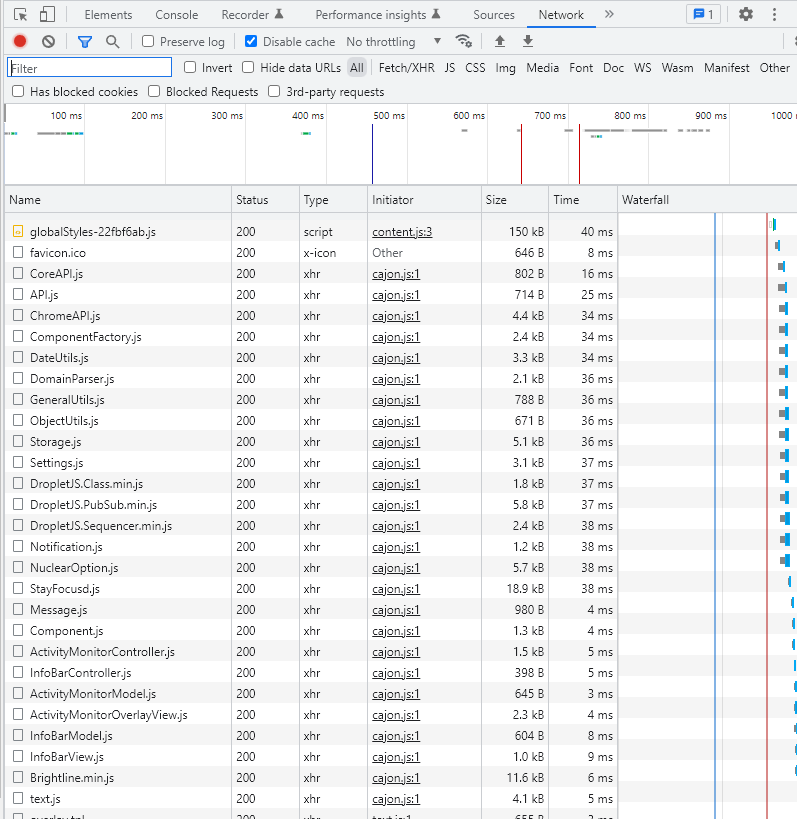Open cajon.js:1 initiator for text.js
This screenshot has width=797, height=819.
pyautogui.click(x=396, y=798)
